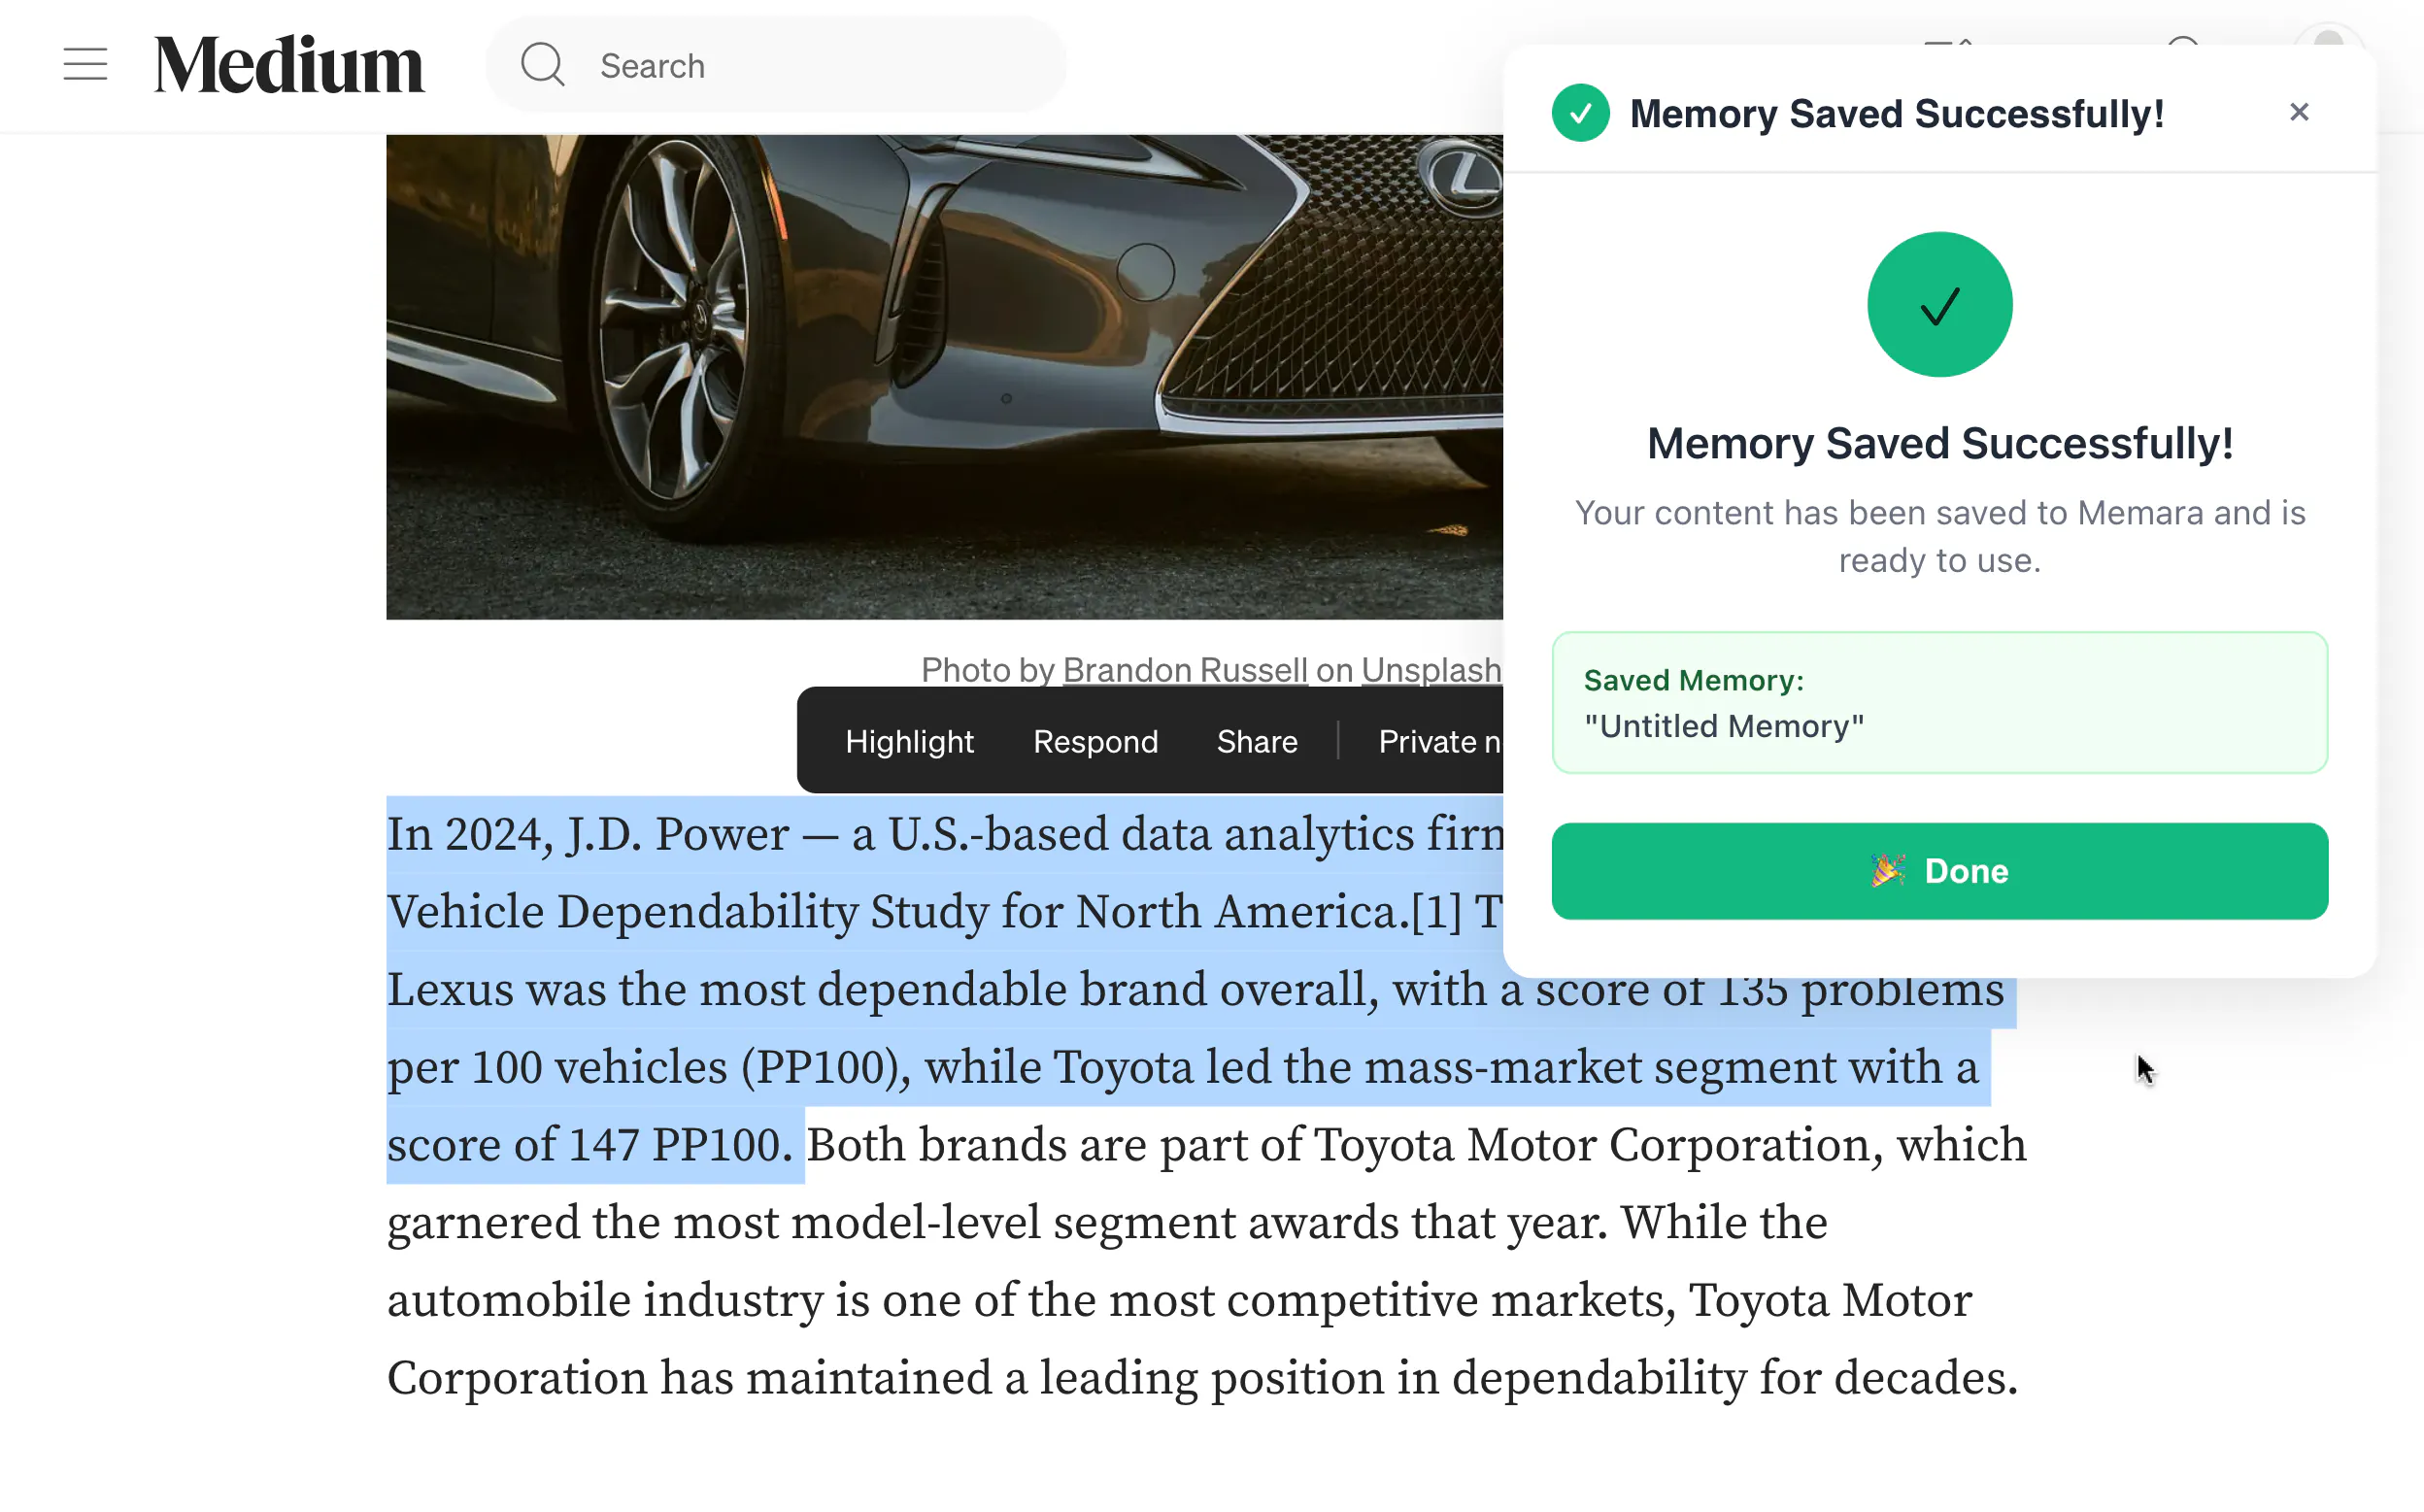Click the Medium logo
The image size is (2424, 1512).
pyautogui.click(x=289, y=65)
